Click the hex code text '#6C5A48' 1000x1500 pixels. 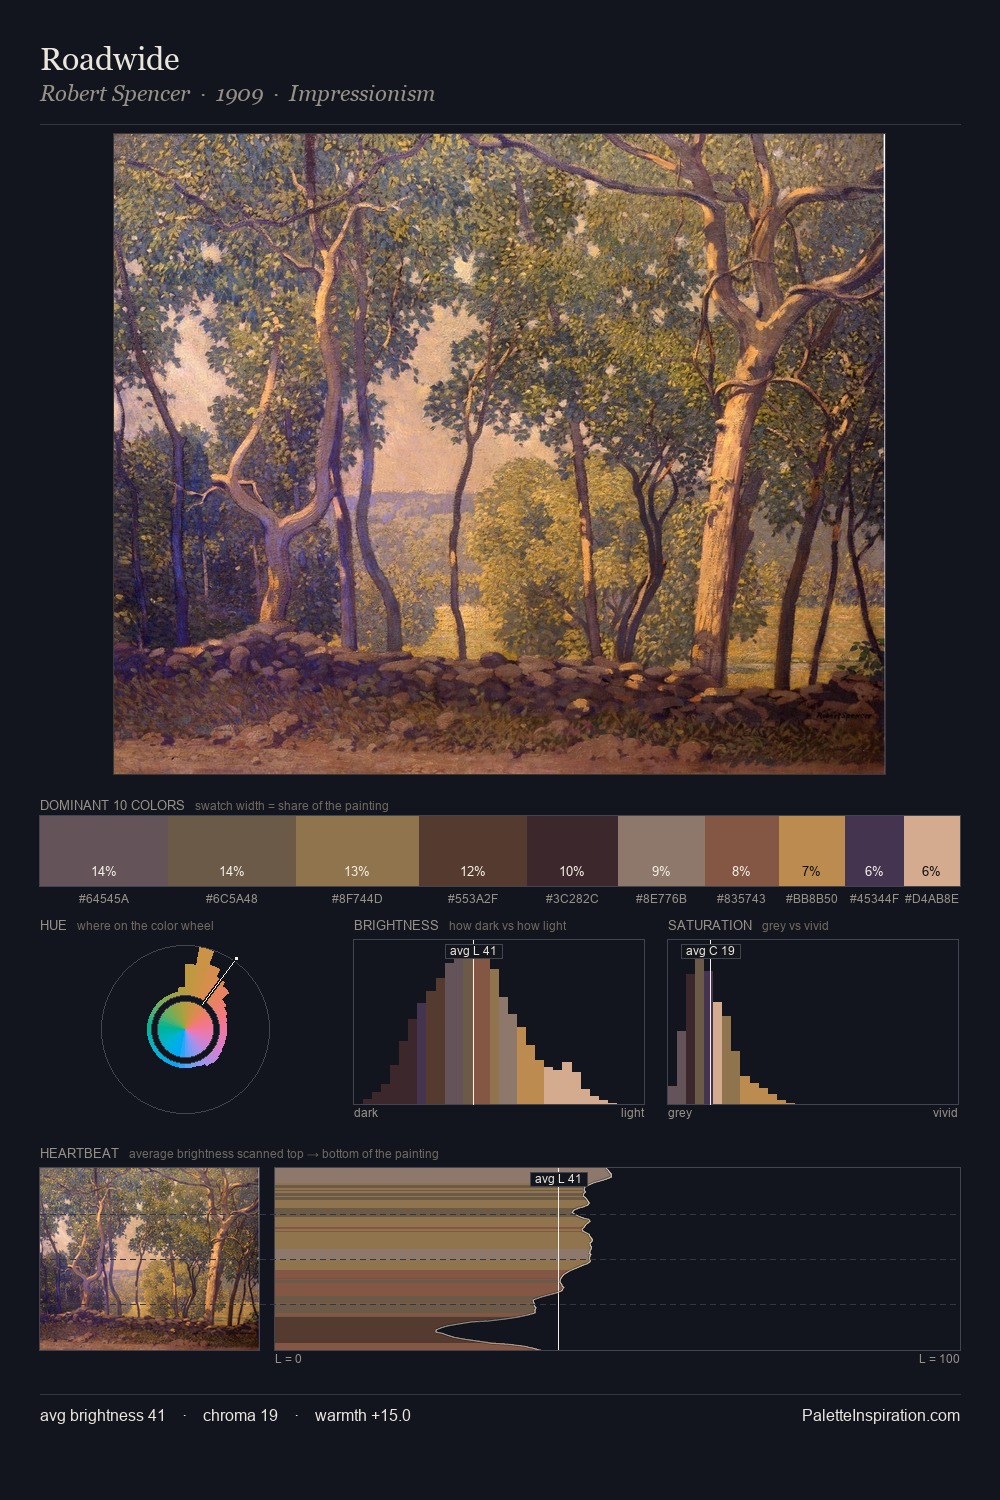232,898
